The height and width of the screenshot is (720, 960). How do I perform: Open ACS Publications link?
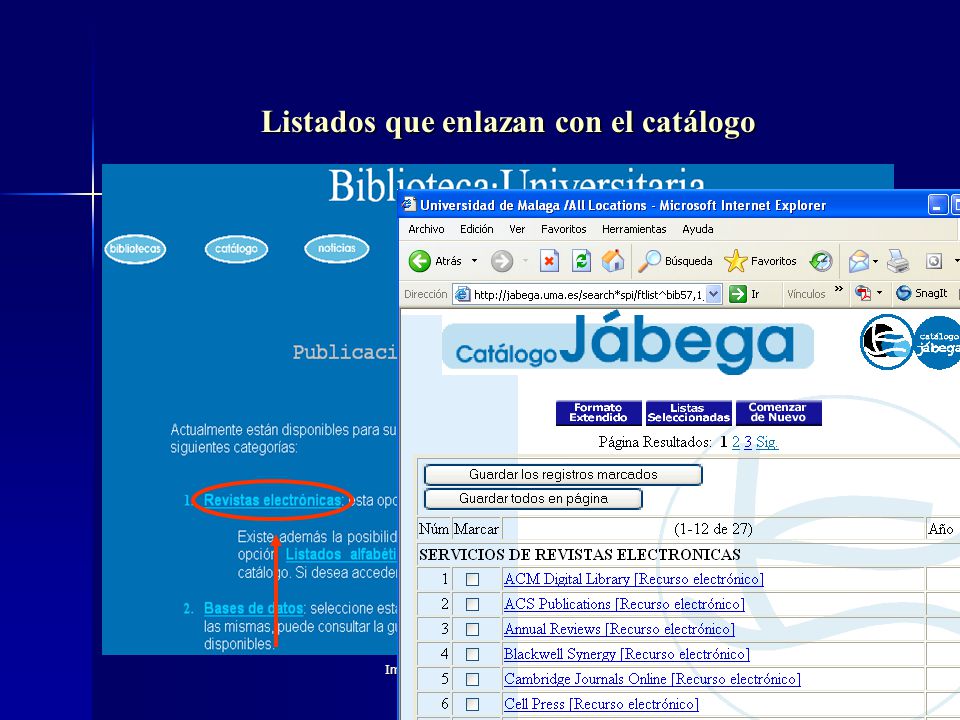[624, 604]
